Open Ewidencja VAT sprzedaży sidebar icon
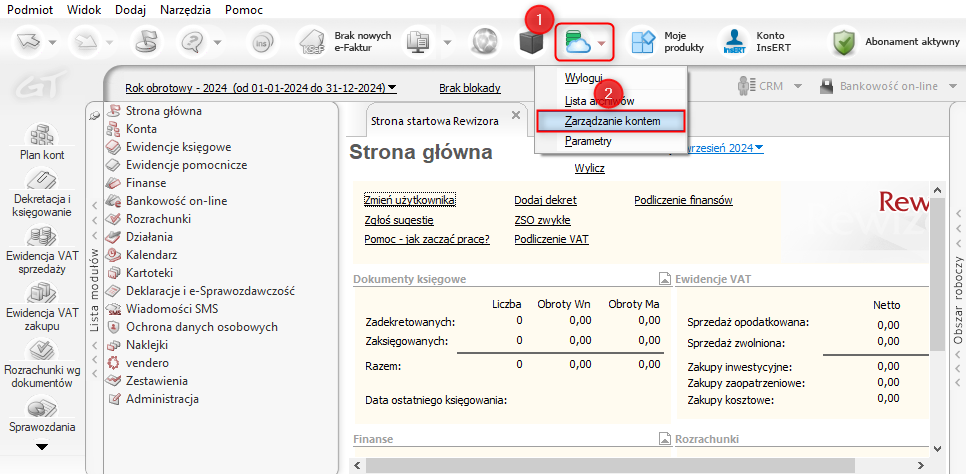Screen dimensions: 966x474 (x=41, y=236)
